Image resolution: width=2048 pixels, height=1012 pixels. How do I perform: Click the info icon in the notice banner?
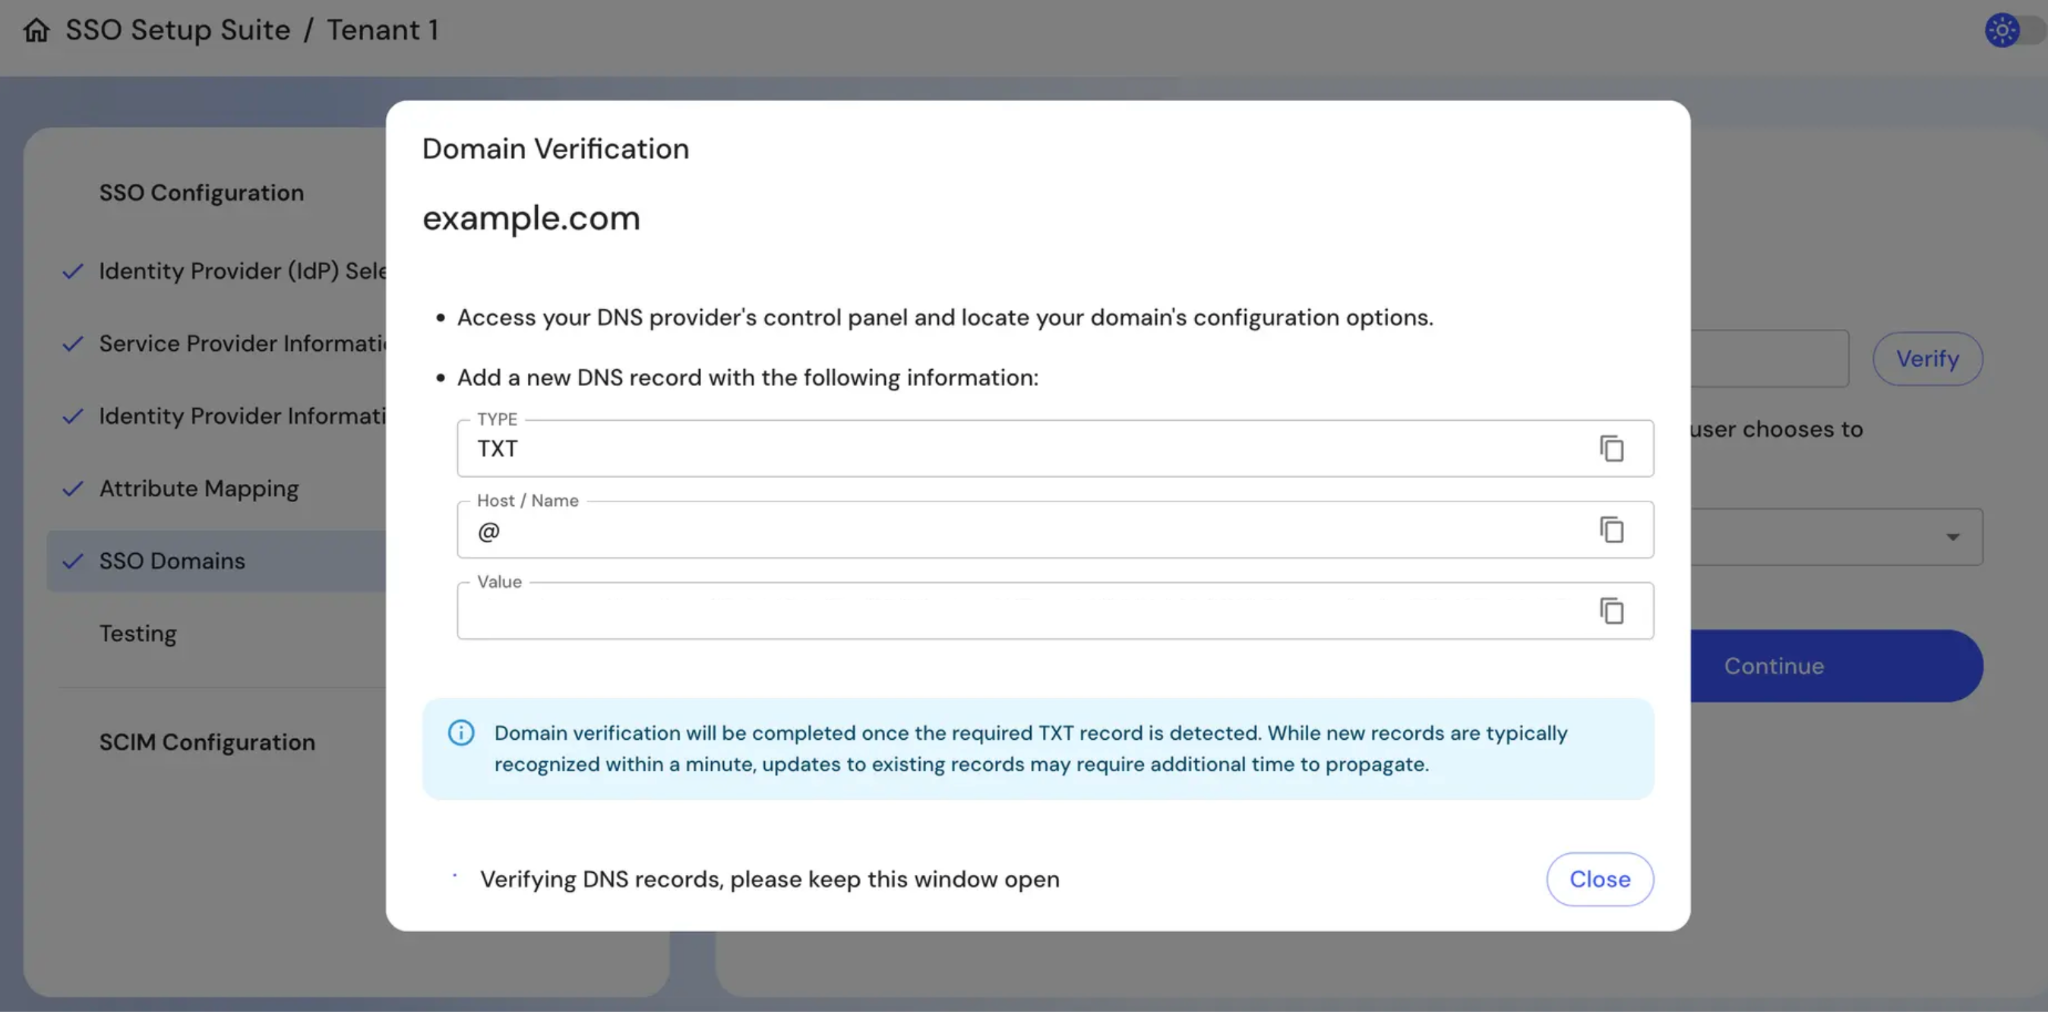[461, 733]
